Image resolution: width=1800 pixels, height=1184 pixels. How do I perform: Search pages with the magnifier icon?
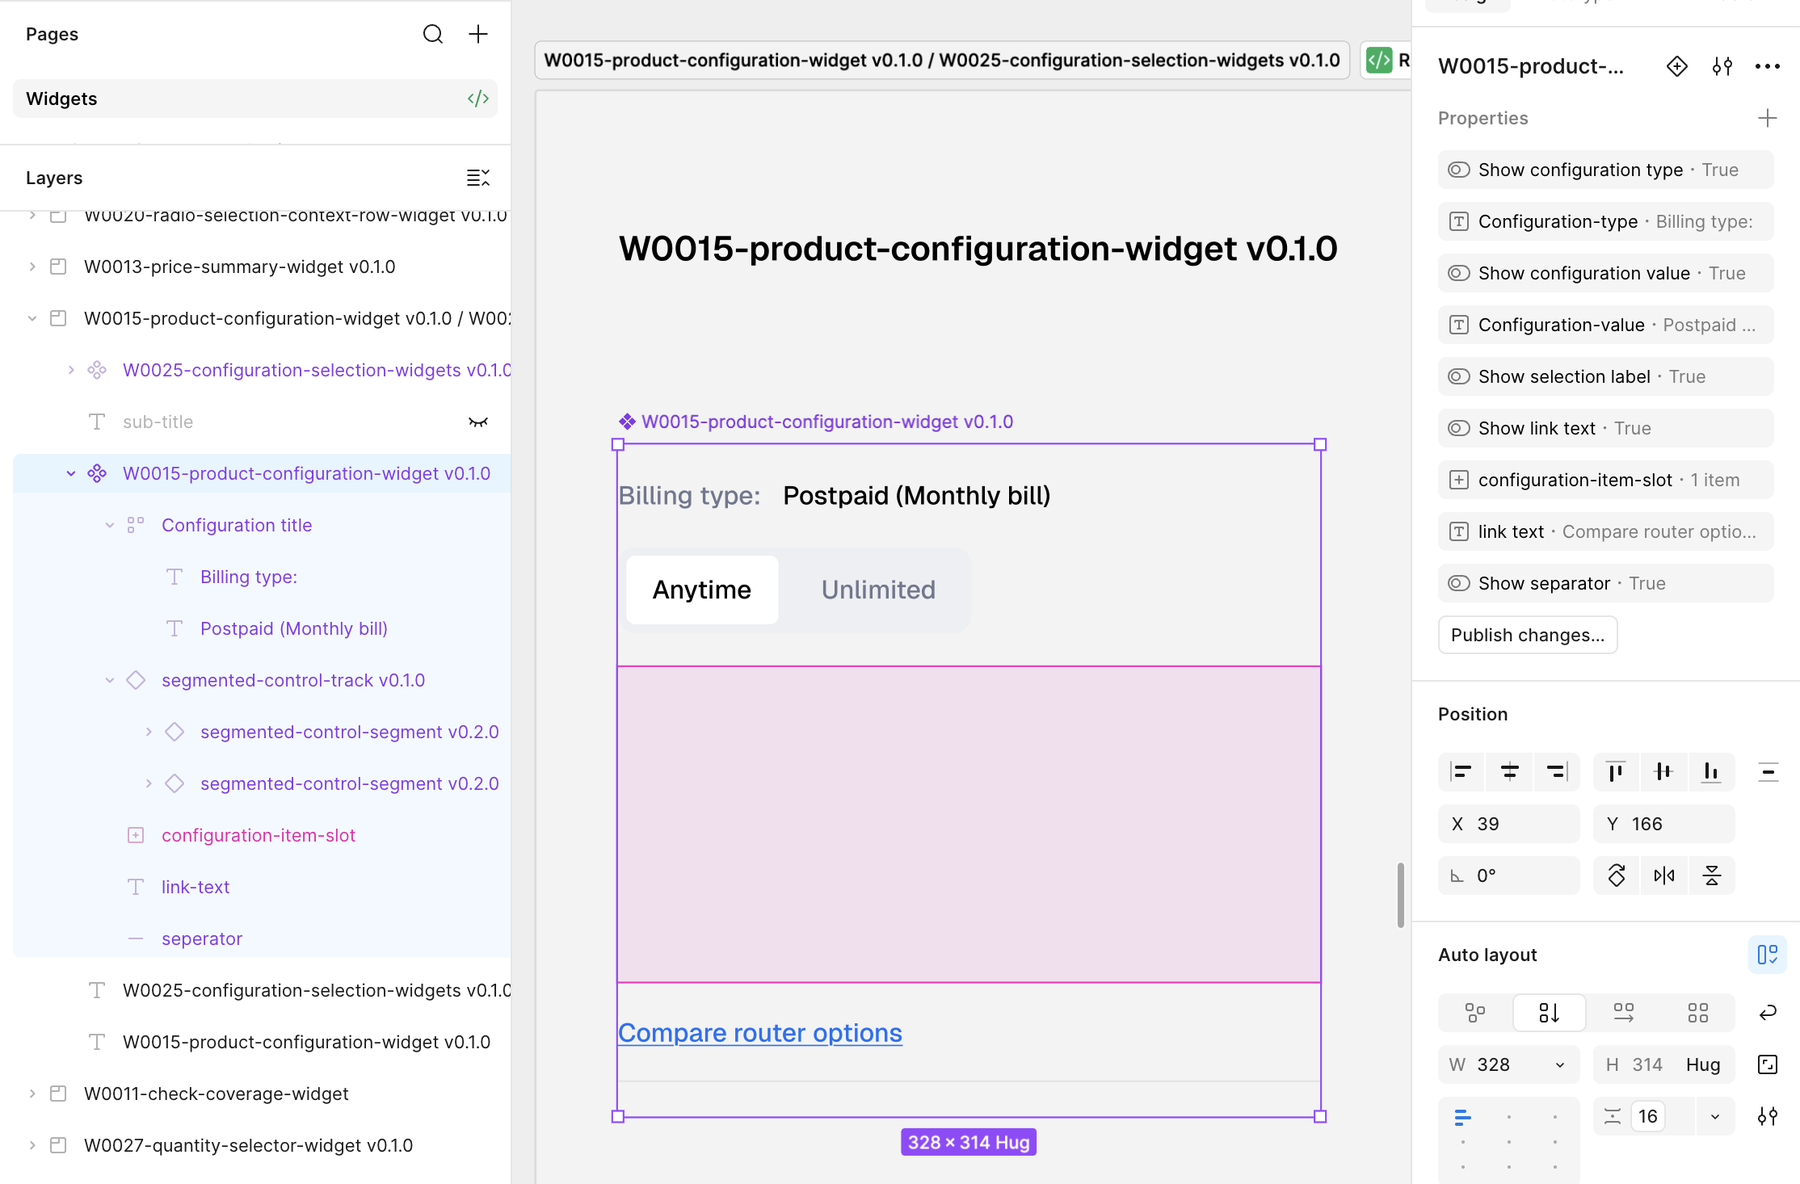pyautogui.click(x=432, y=34)
